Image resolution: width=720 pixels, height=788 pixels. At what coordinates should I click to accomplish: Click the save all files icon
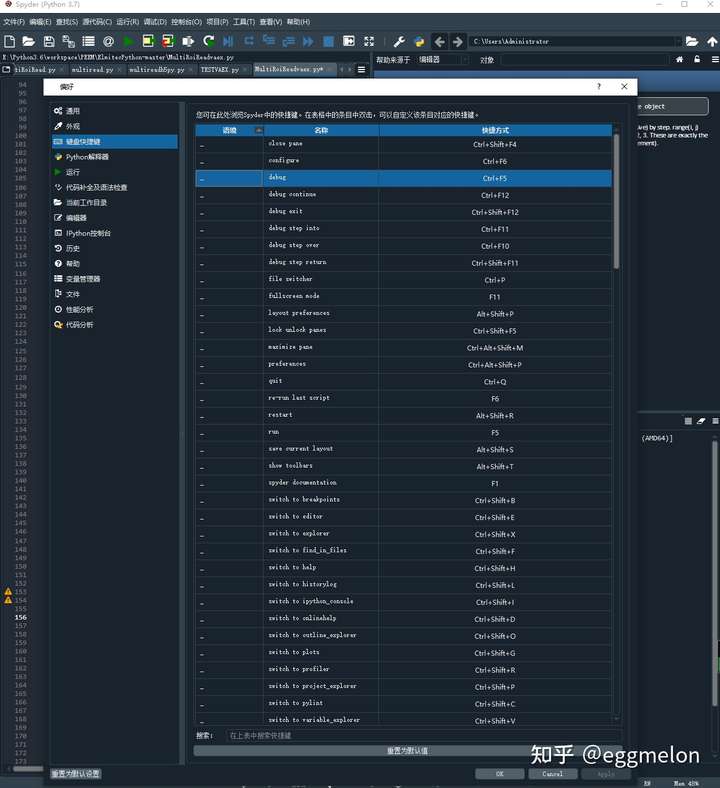click(x=68, y=41)
